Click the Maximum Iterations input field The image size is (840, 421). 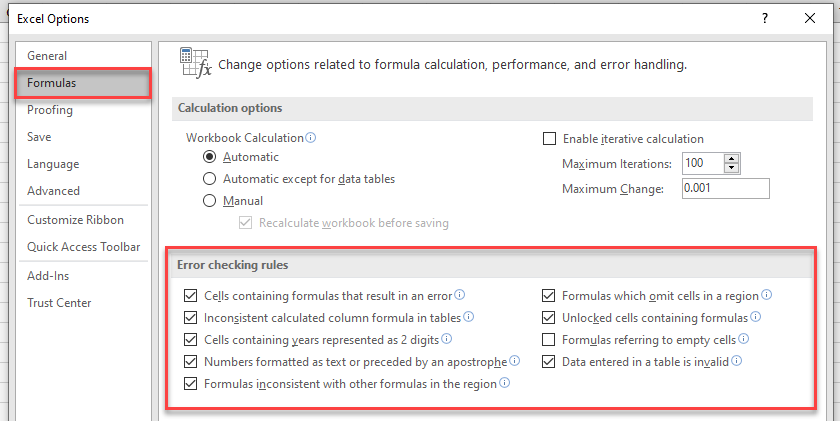pos(703,163)
